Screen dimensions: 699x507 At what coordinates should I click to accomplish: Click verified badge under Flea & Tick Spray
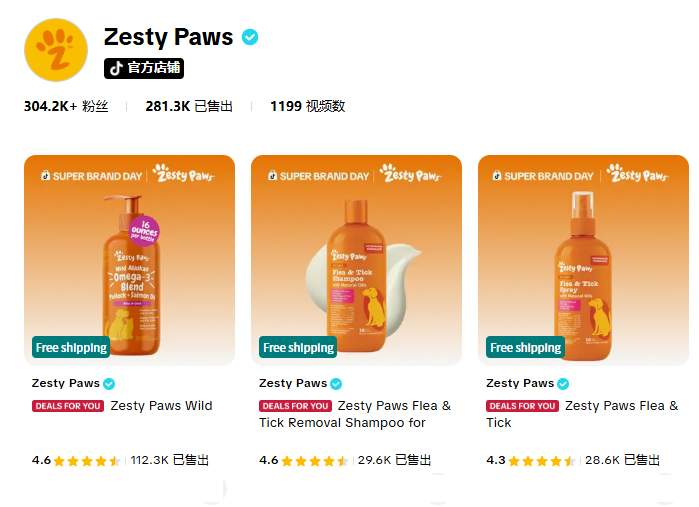click(x=563, y=383)
